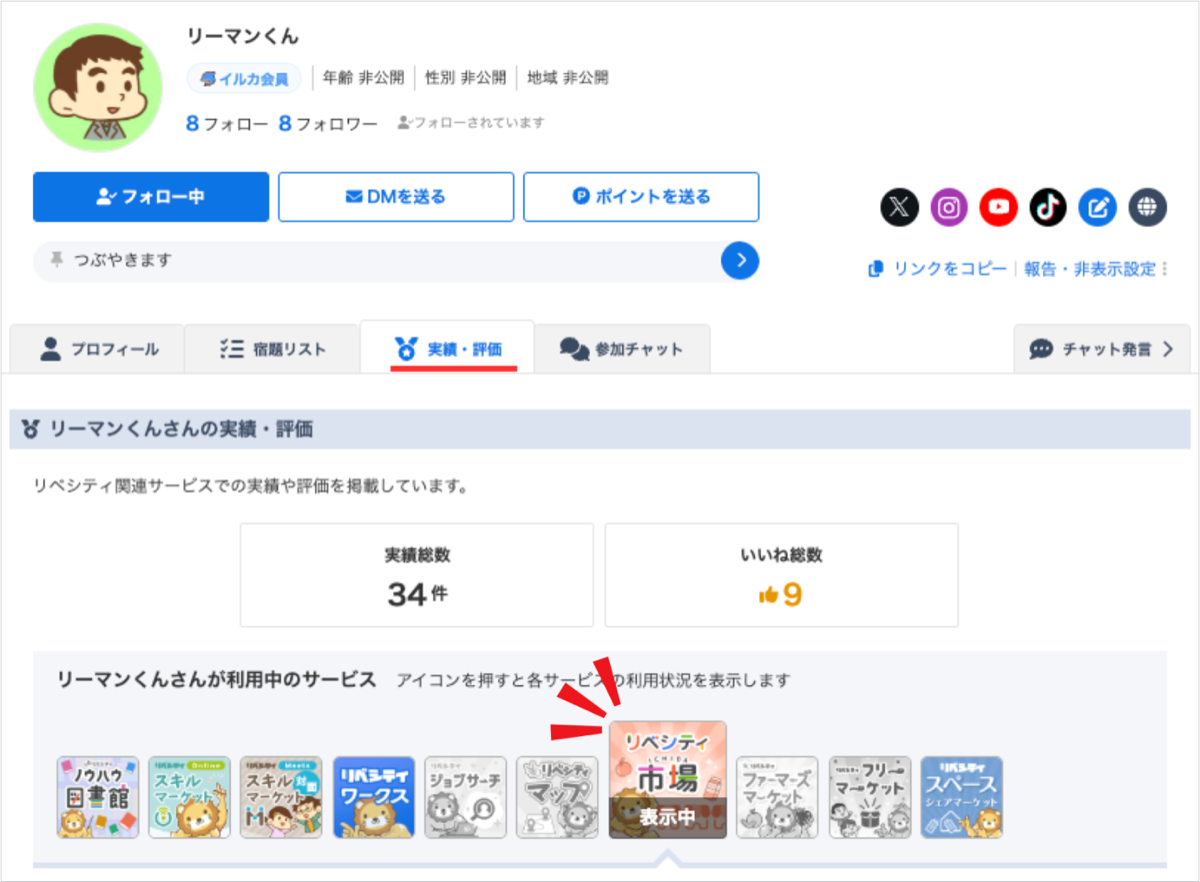1200x882 pixels.
Task: Open the フリーマーケット service icon
Action: coord(870,797)
